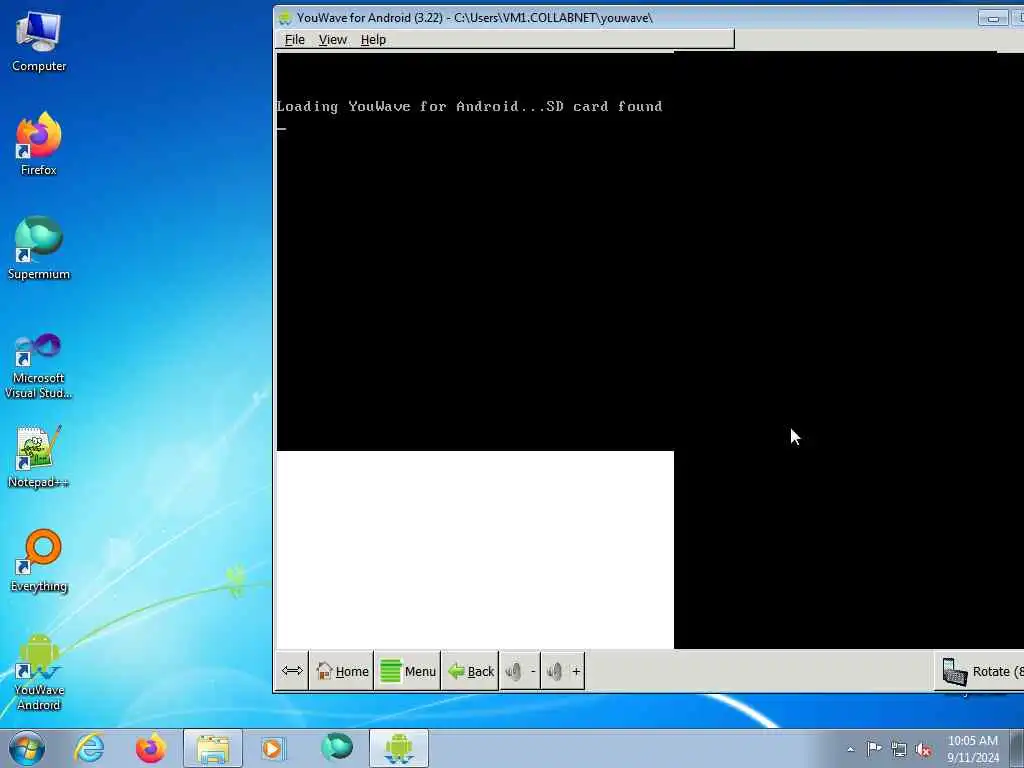1024x768 pixels.
Task: Open Supermium from the taskbar
Action: [x=337, y=748]
